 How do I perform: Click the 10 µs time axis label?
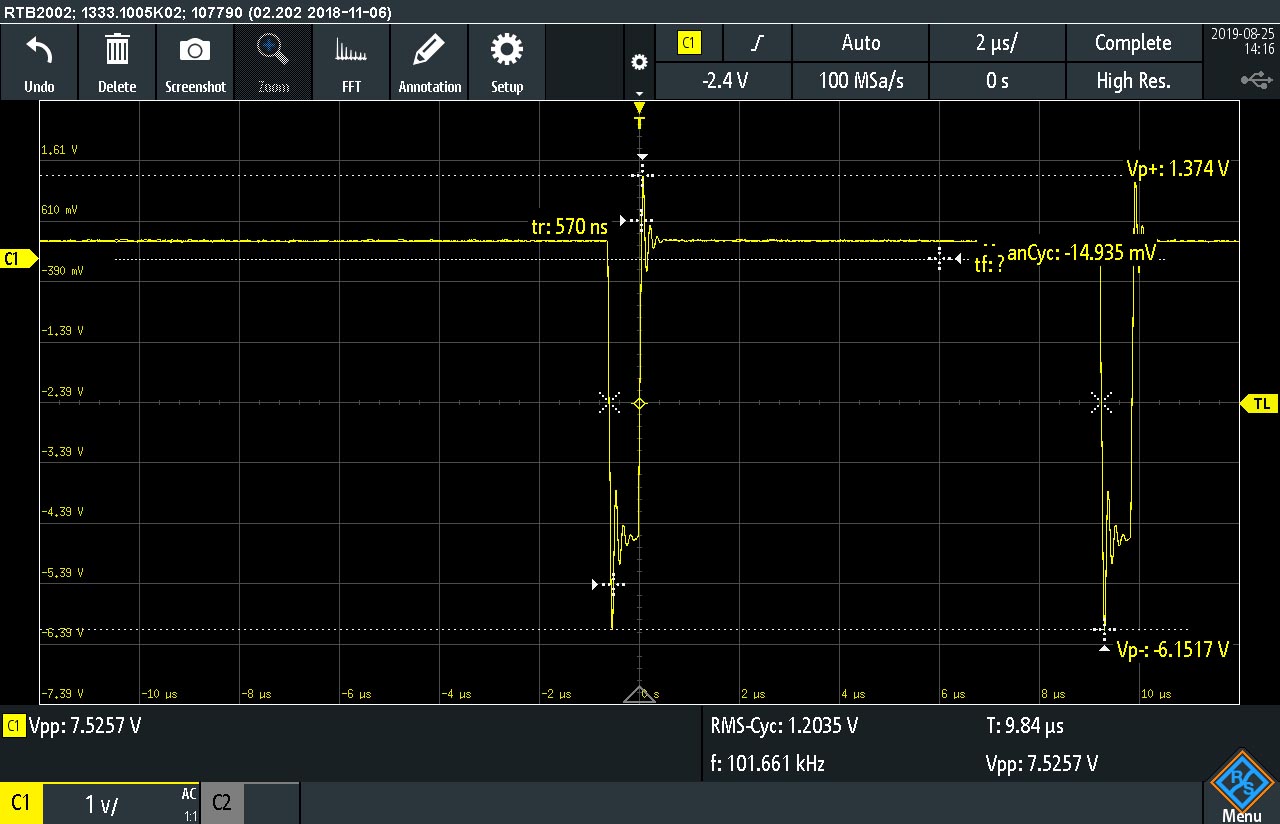1155,694
